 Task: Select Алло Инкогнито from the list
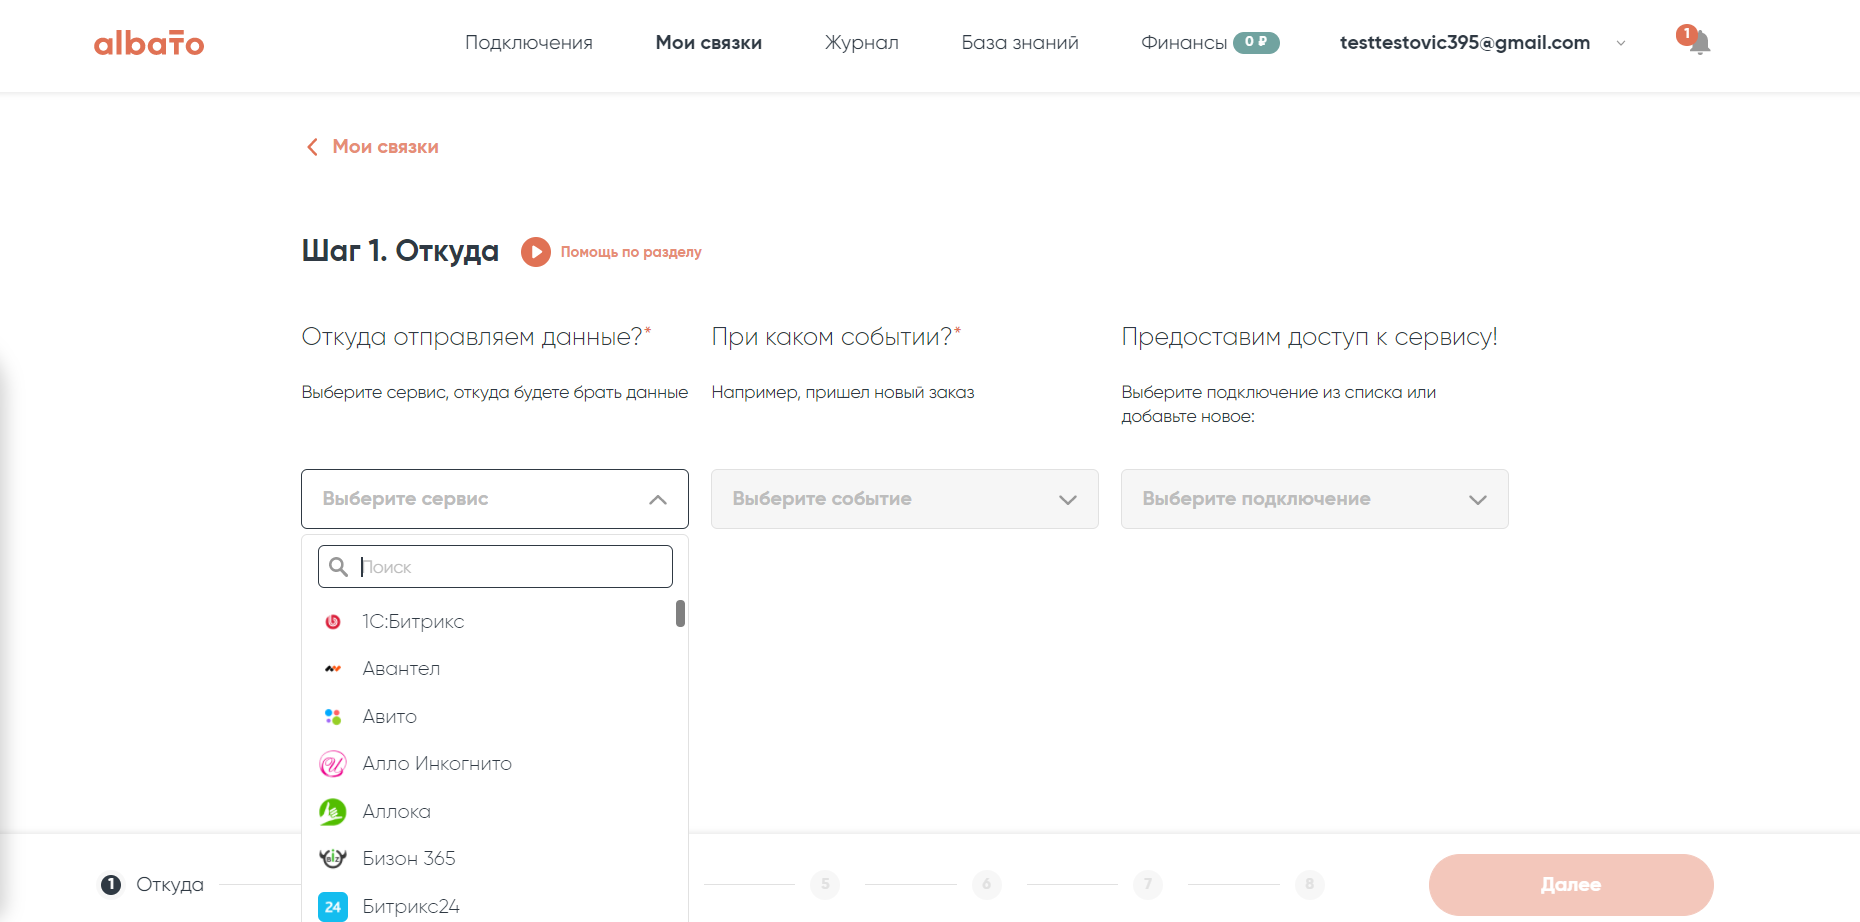point(437,764)
